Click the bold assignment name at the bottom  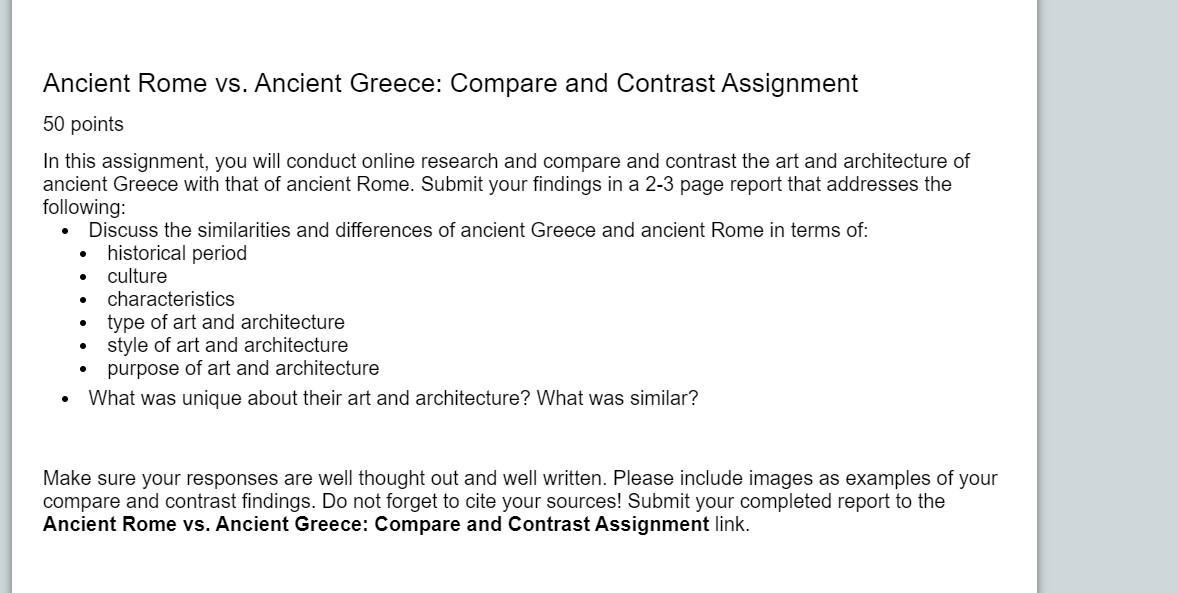click(x=376, y=524)
